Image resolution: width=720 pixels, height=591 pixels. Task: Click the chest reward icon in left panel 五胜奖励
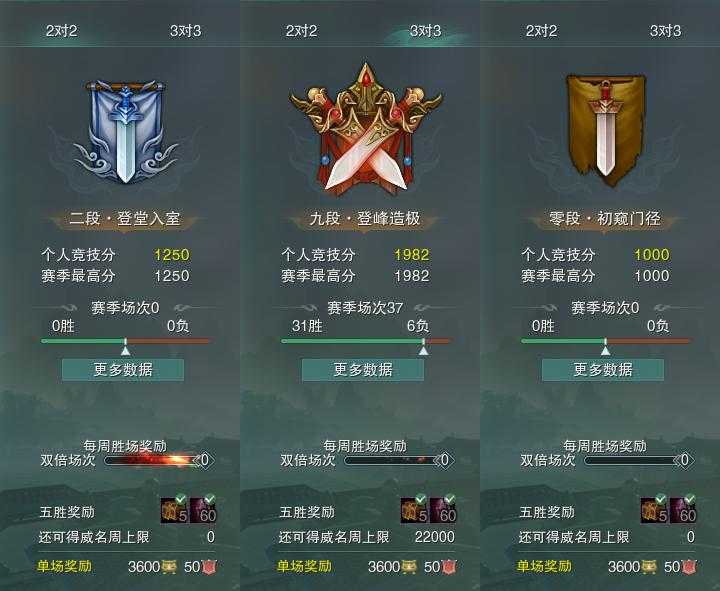[x=174, y=510]
